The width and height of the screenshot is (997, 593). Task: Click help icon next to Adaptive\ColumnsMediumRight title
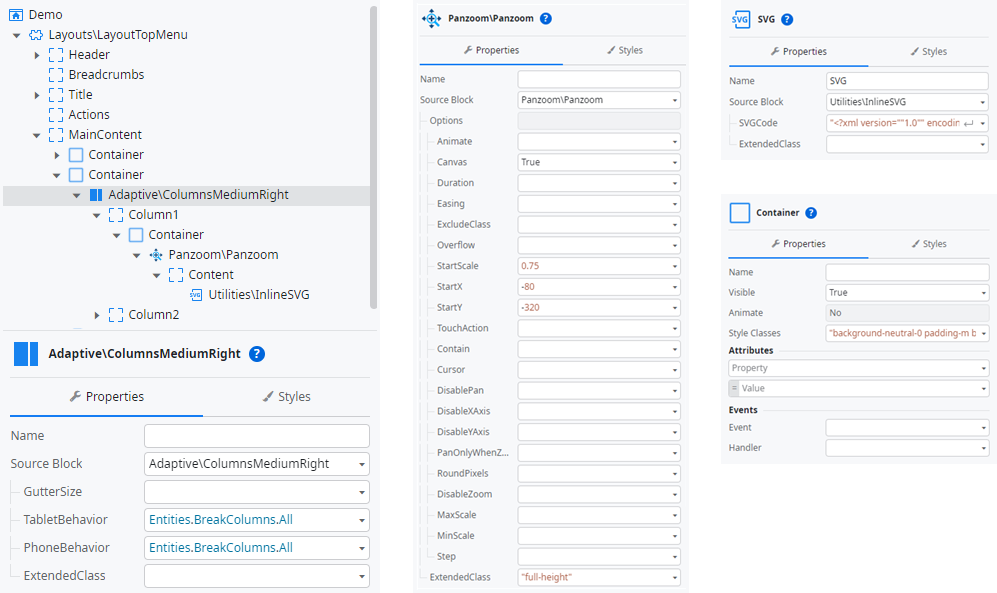[257, 353]
